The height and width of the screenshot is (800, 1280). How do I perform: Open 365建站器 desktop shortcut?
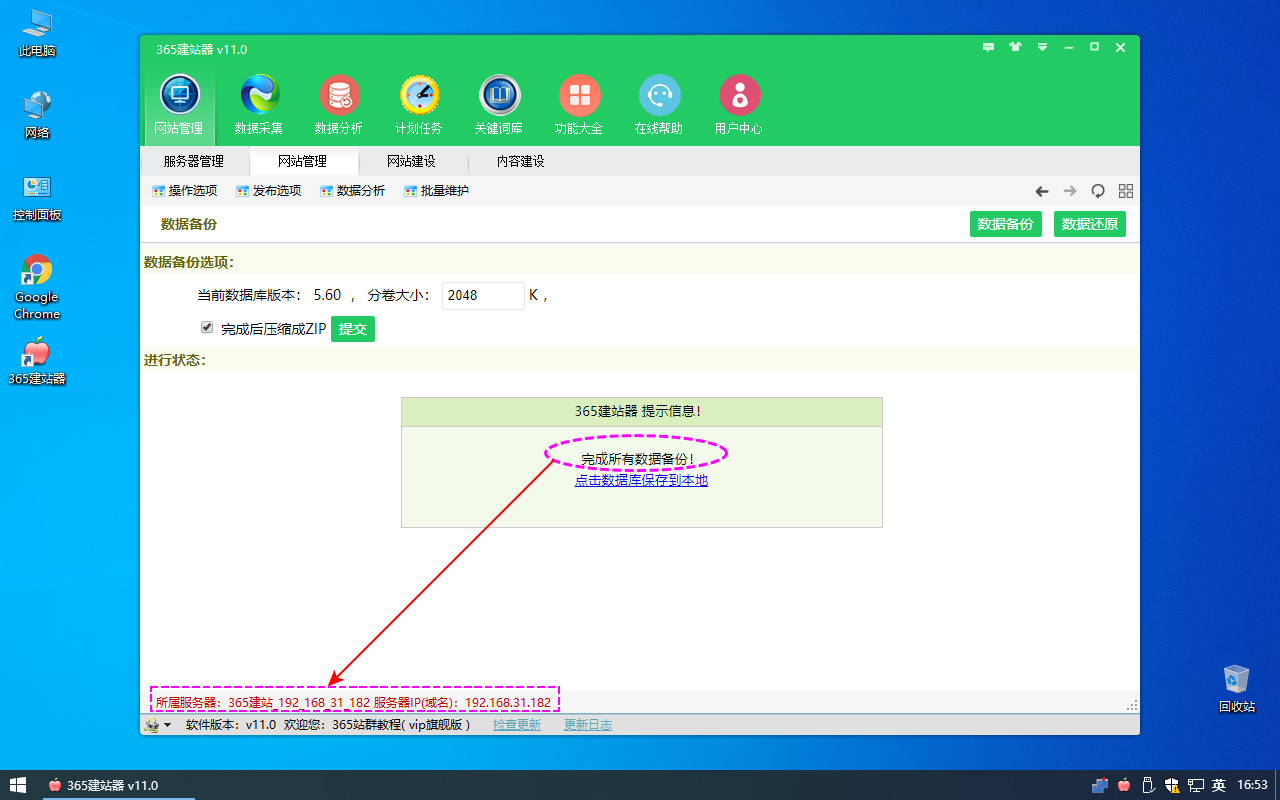coord(37,362)
